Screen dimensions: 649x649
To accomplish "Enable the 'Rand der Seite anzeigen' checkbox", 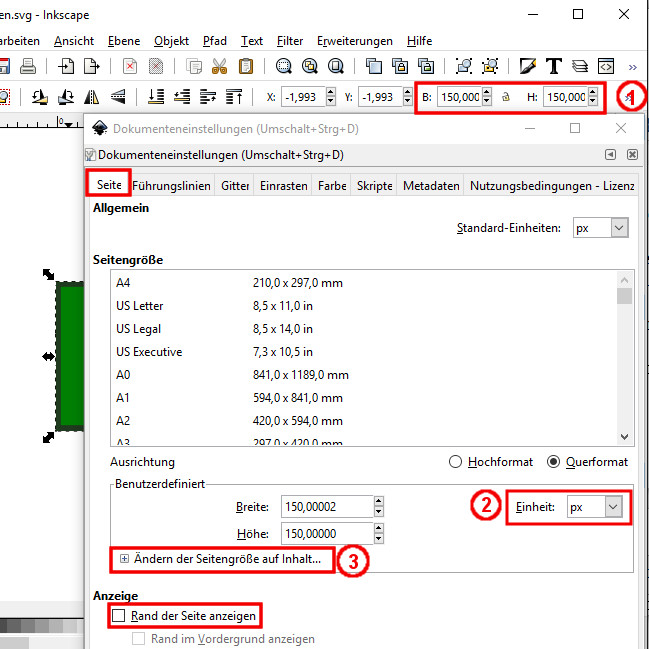I will [x=120, y=616].
